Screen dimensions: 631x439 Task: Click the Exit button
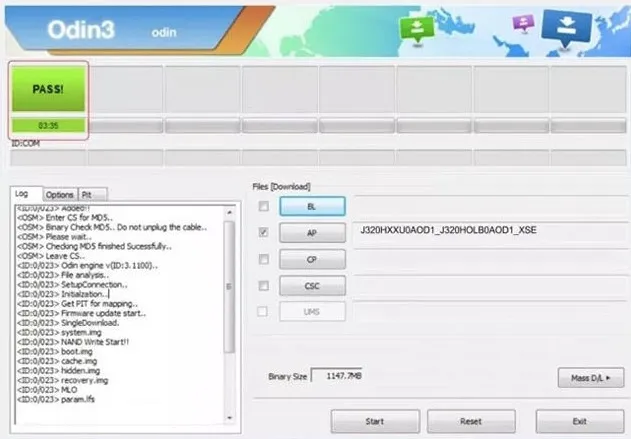pyautogui.click(x=579, y=421)
